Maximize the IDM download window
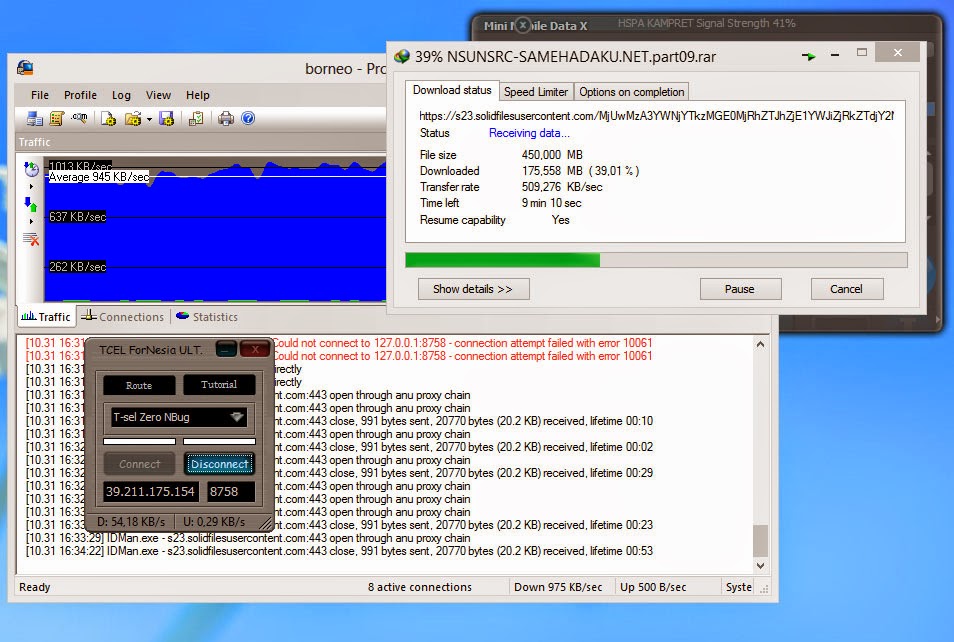954x642 pixels. point(862,53)
